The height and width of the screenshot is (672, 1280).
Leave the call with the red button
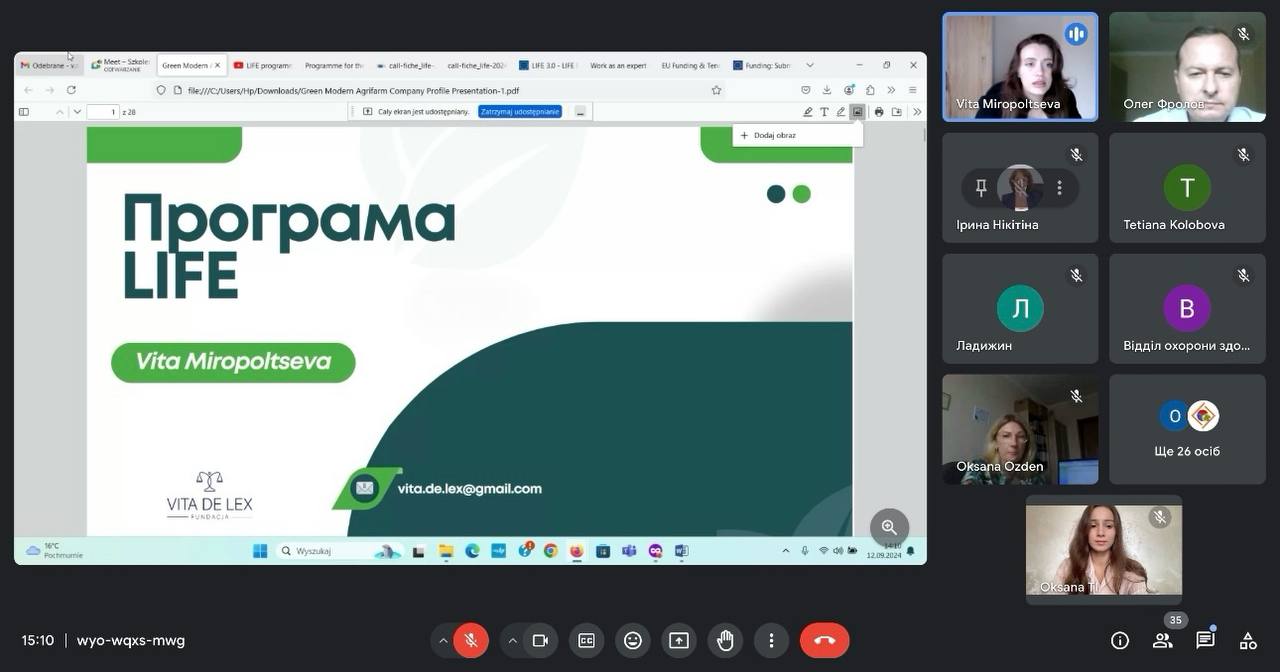point(824,640)
